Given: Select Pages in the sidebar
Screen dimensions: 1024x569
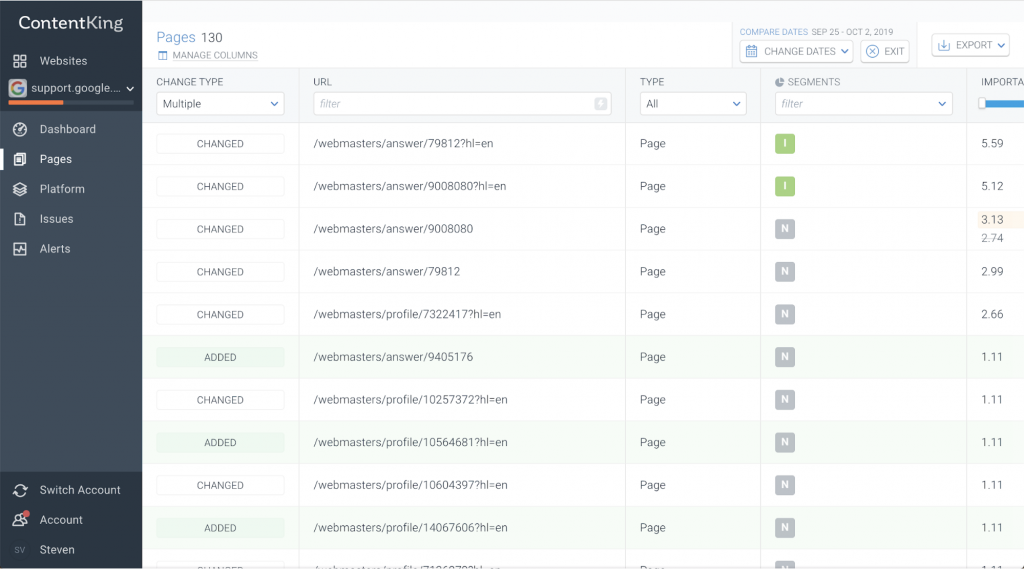Looking at the screenshot, I should [x=56, y=159].
